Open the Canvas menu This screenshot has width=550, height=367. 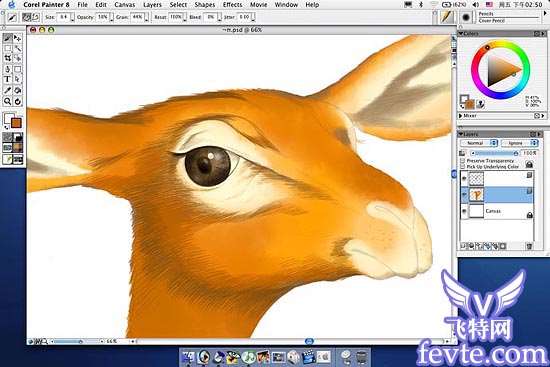coord(125,5)
